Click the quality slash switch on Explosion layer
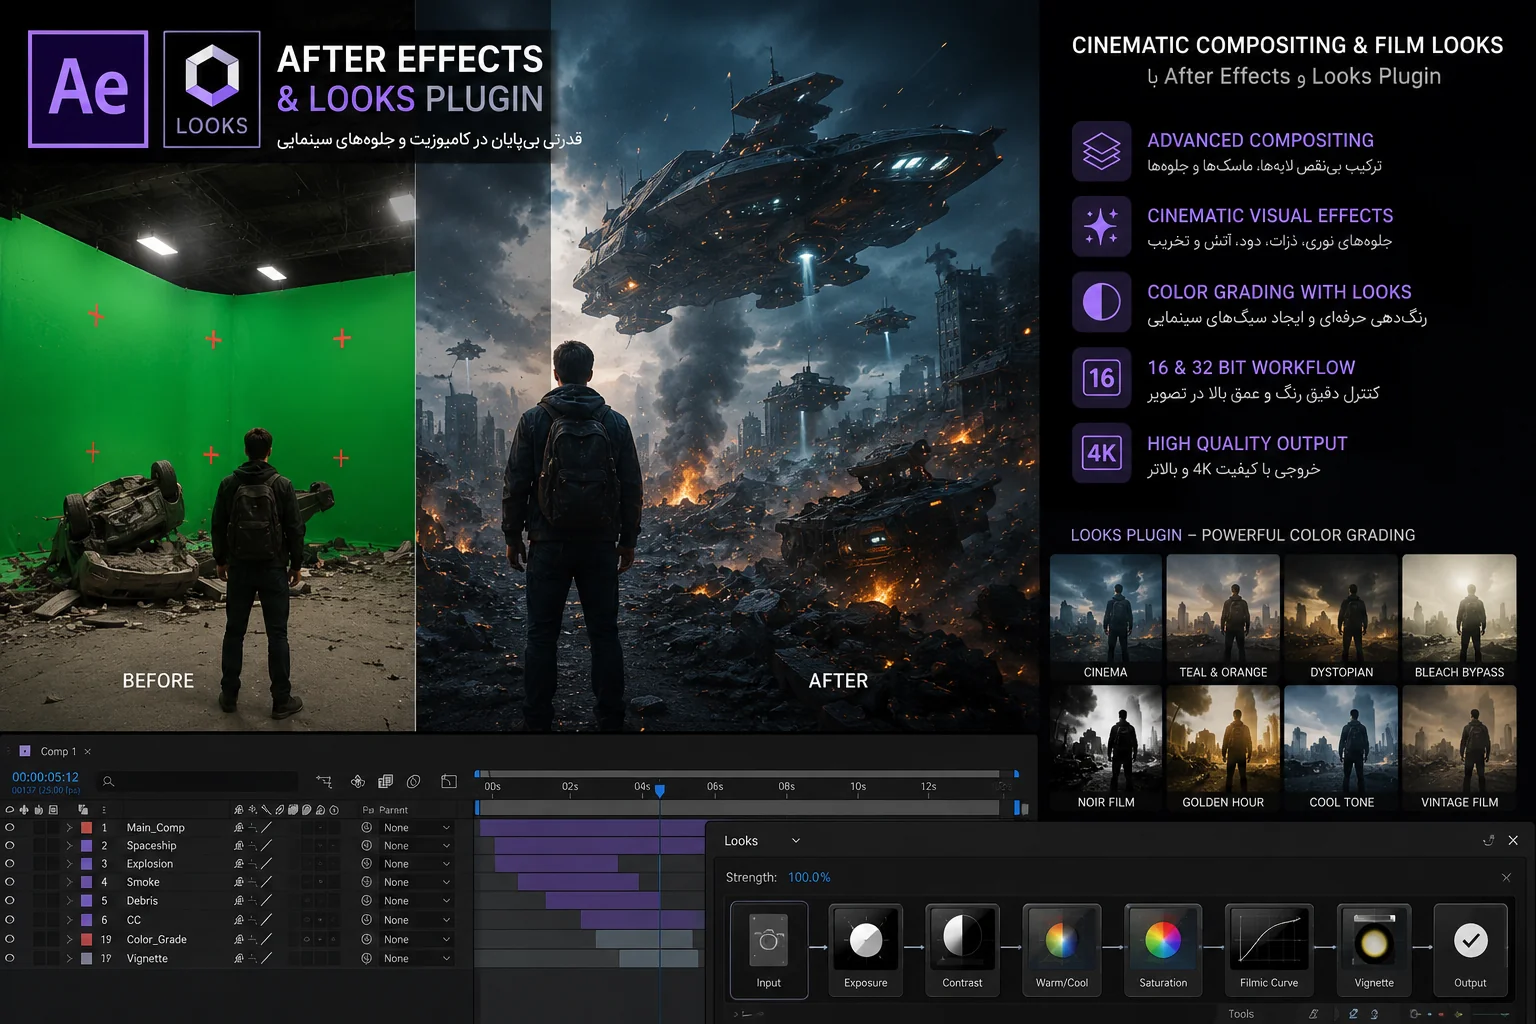 [x=266, y=864]
